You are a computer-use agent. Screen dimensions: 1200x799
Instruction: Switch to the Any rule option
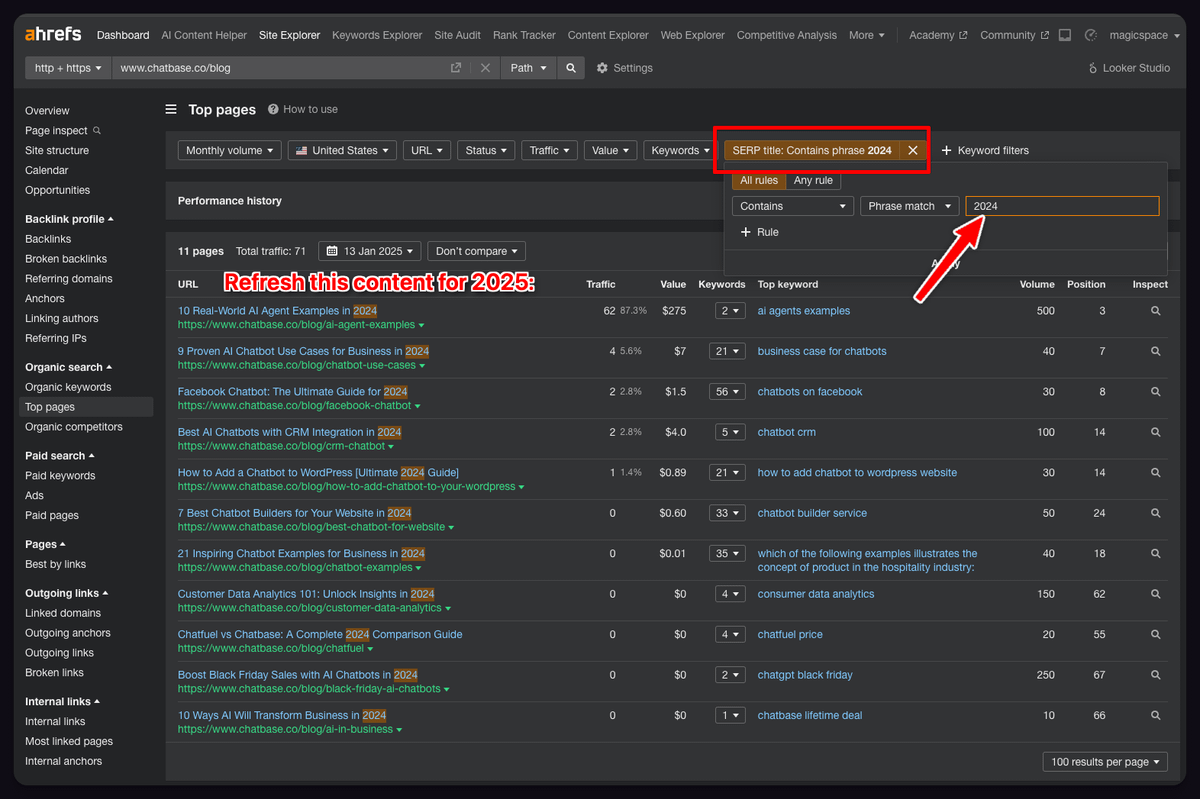tap(813, 181)
